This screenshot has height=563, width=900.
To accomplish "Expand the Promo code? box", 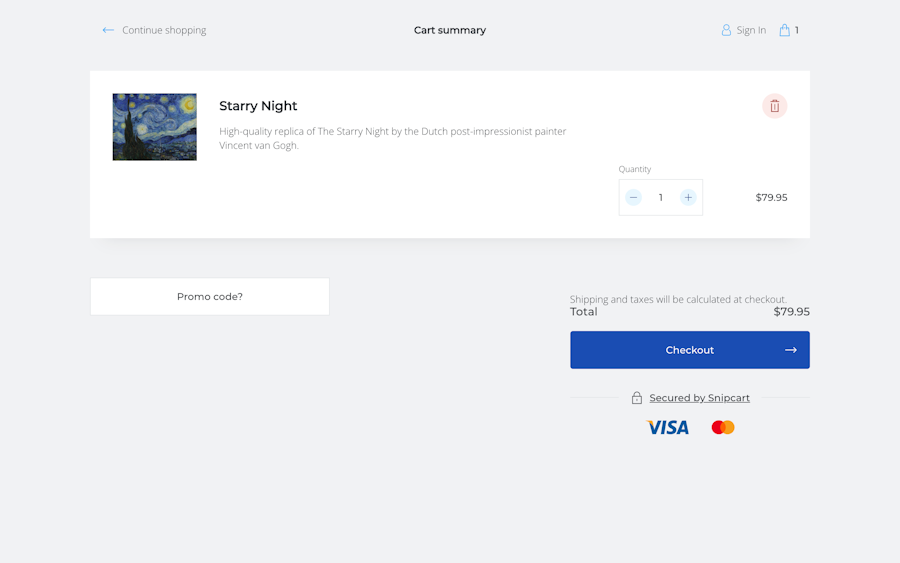I will [210, 297].
